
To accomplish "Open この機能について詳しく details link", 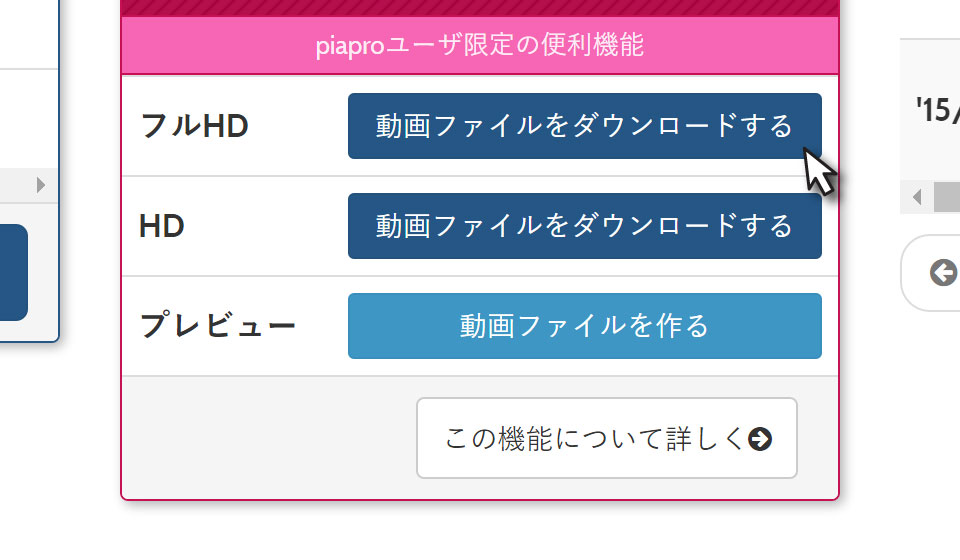I will point(606,438).
